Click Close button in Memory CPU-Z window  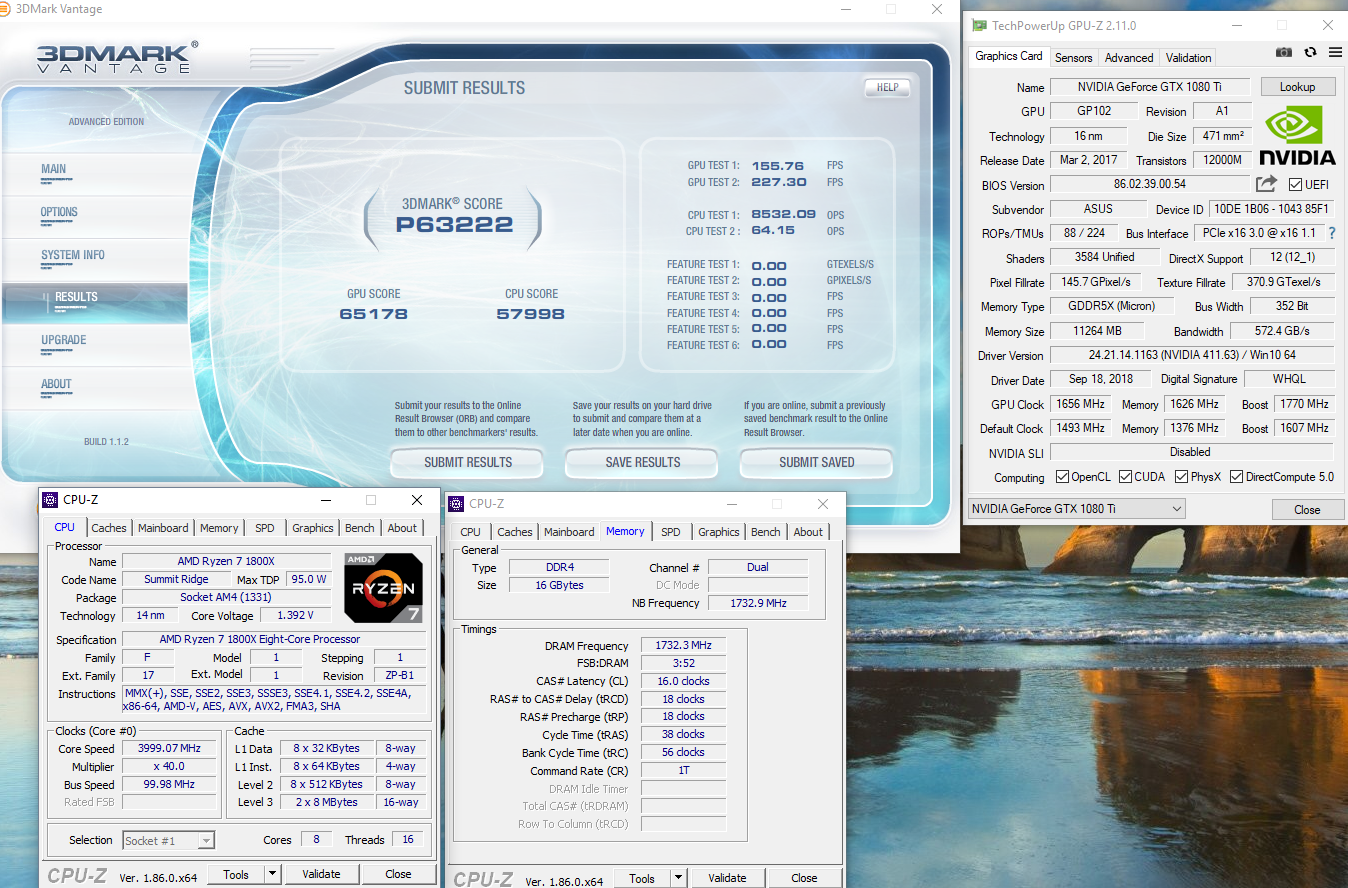804,878
